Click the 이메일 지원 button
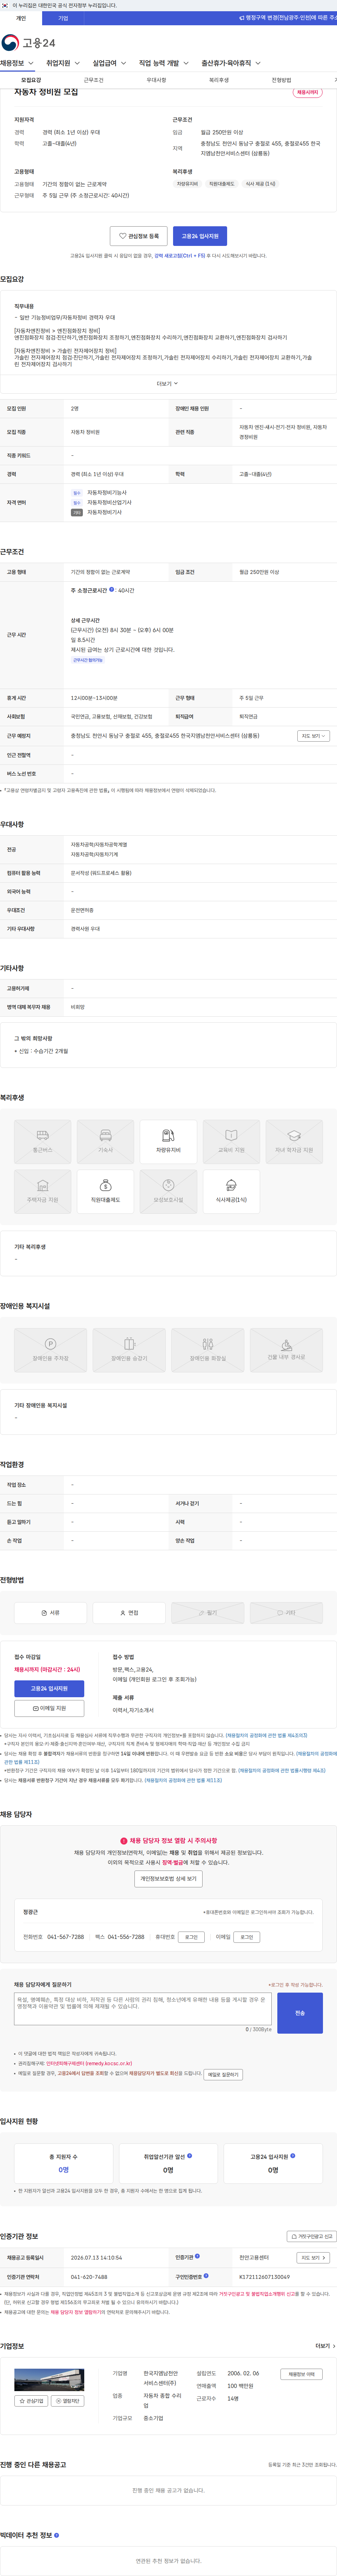Screen dimensions: 337x2576 pyautogui.click(x=49, y=1708)
